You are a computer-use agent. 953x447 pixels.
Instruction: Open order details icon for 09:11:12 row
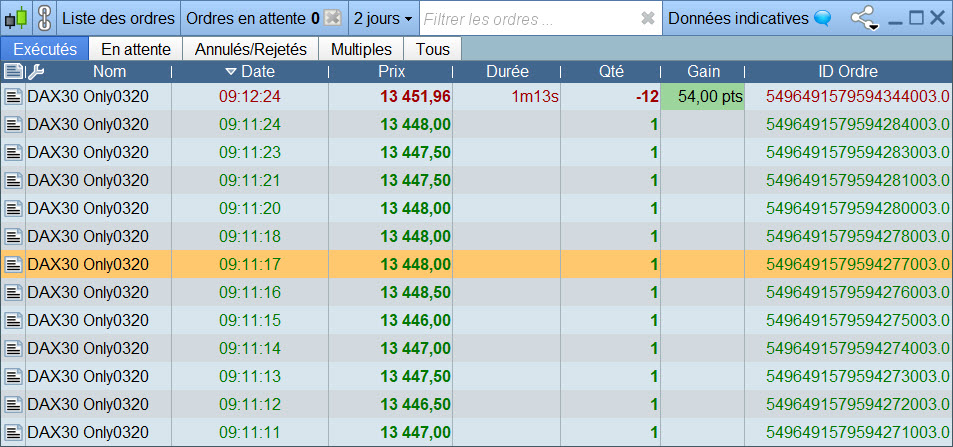(x=13, y=404)
